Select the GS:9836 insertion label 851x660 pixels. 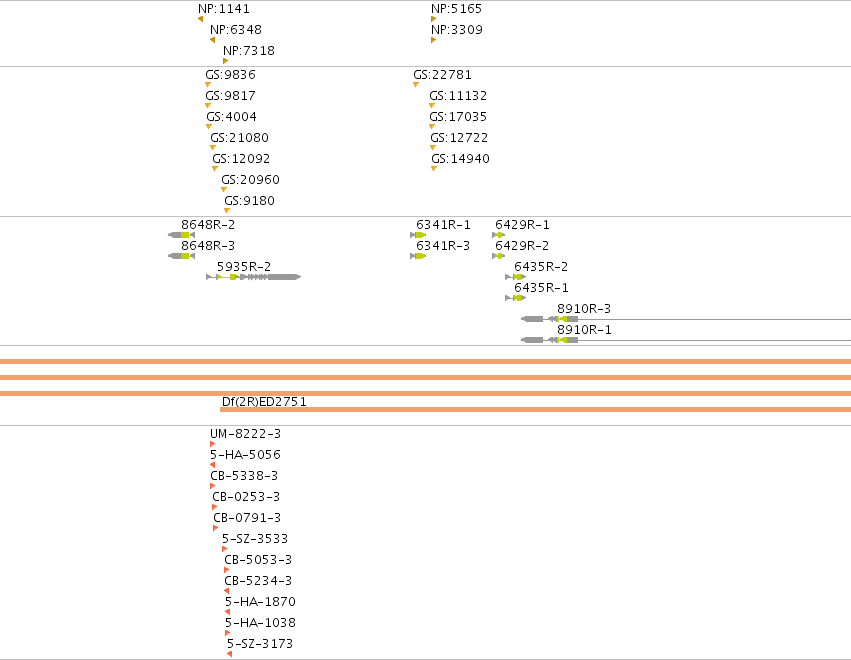[230, 74]
